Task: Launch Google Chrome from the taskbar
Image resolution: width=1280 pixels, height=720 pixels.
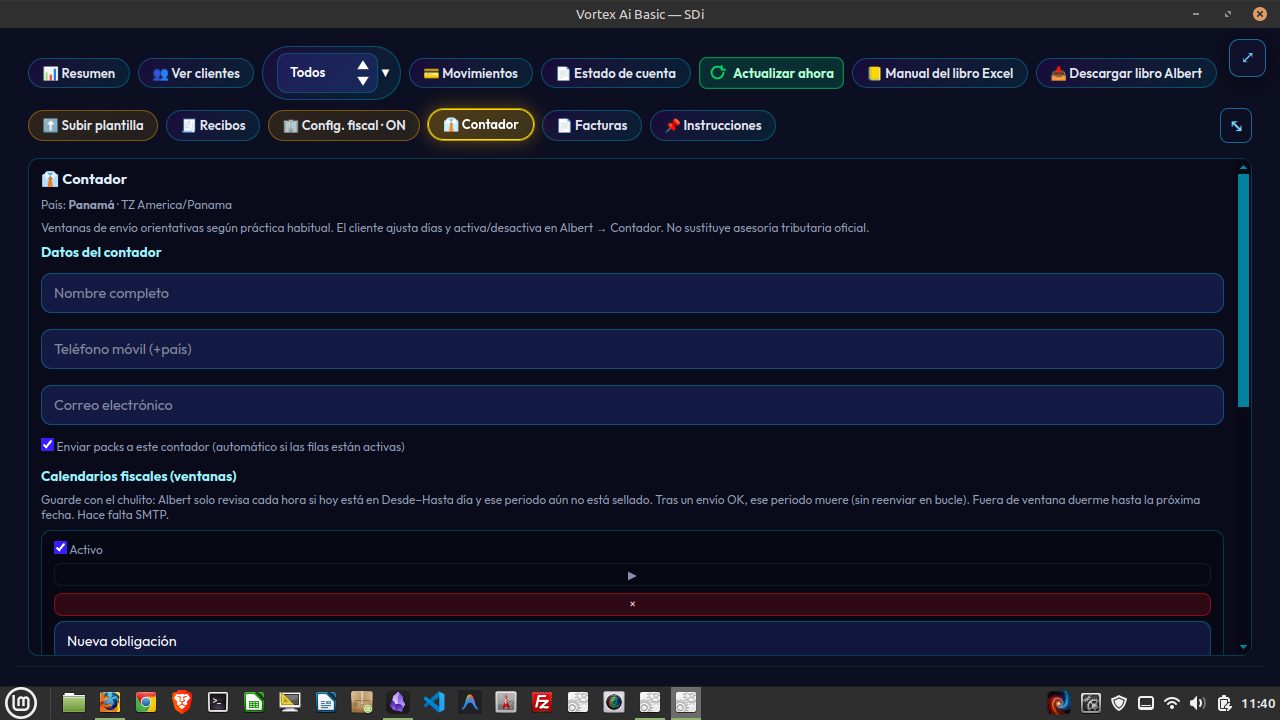Action: [146, 702]
